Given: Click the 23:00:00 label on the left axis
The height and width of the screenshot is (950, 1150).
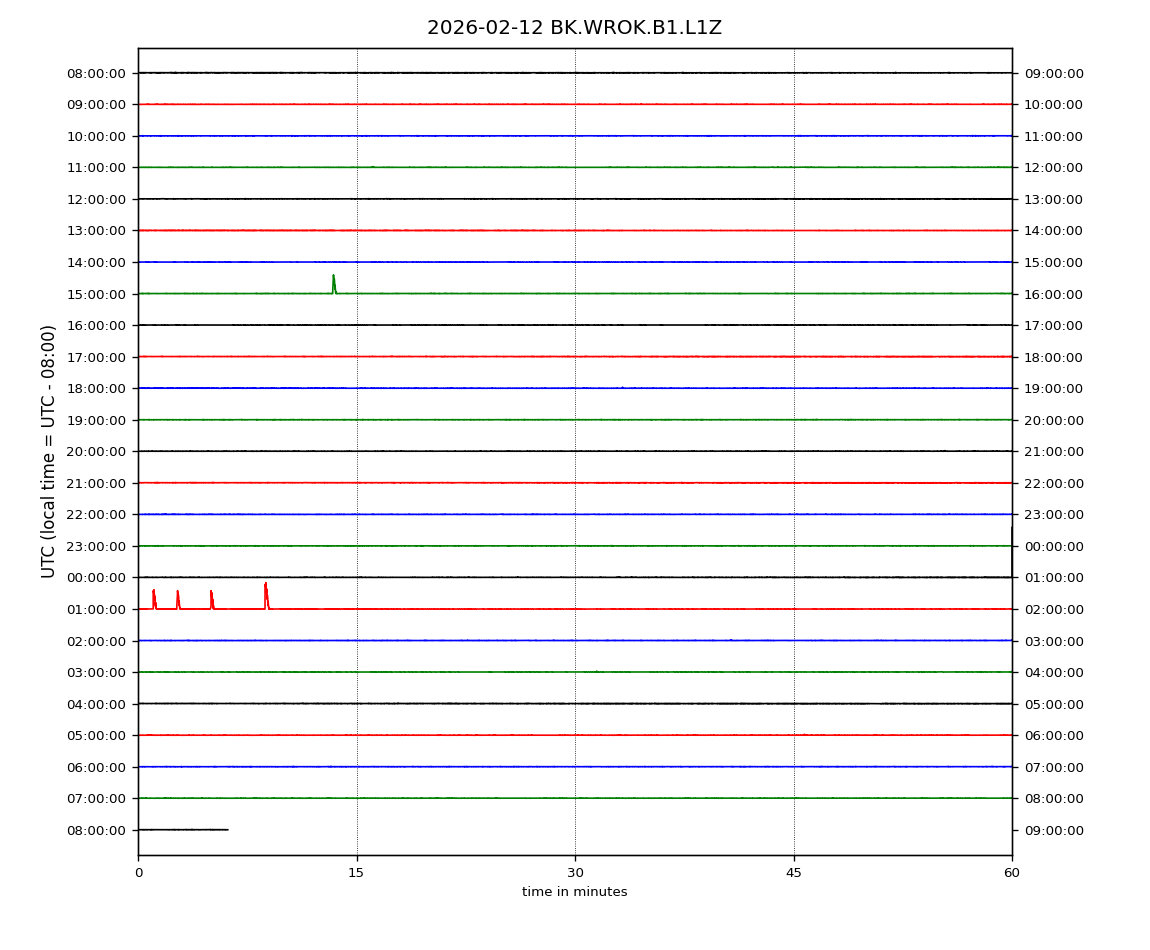Looking at the screenshot, I should (96, 546).
